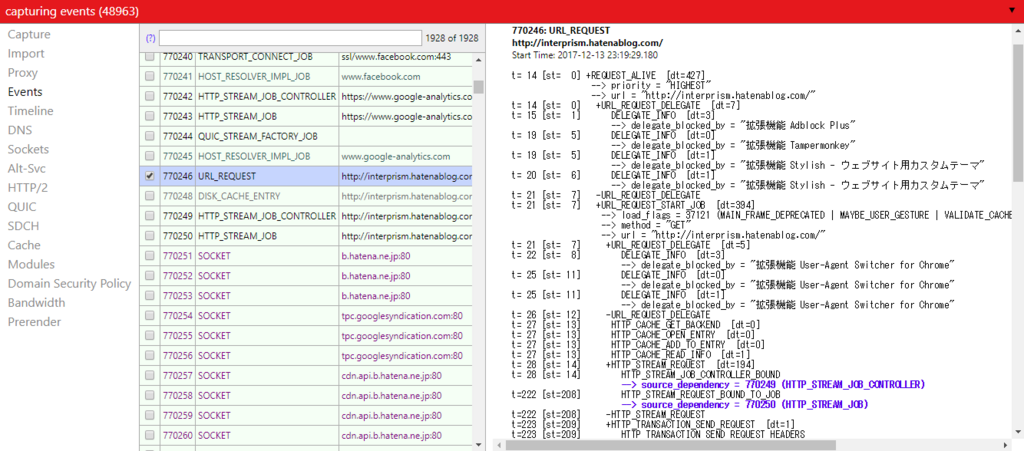Open the DNS section

point(20,130)
